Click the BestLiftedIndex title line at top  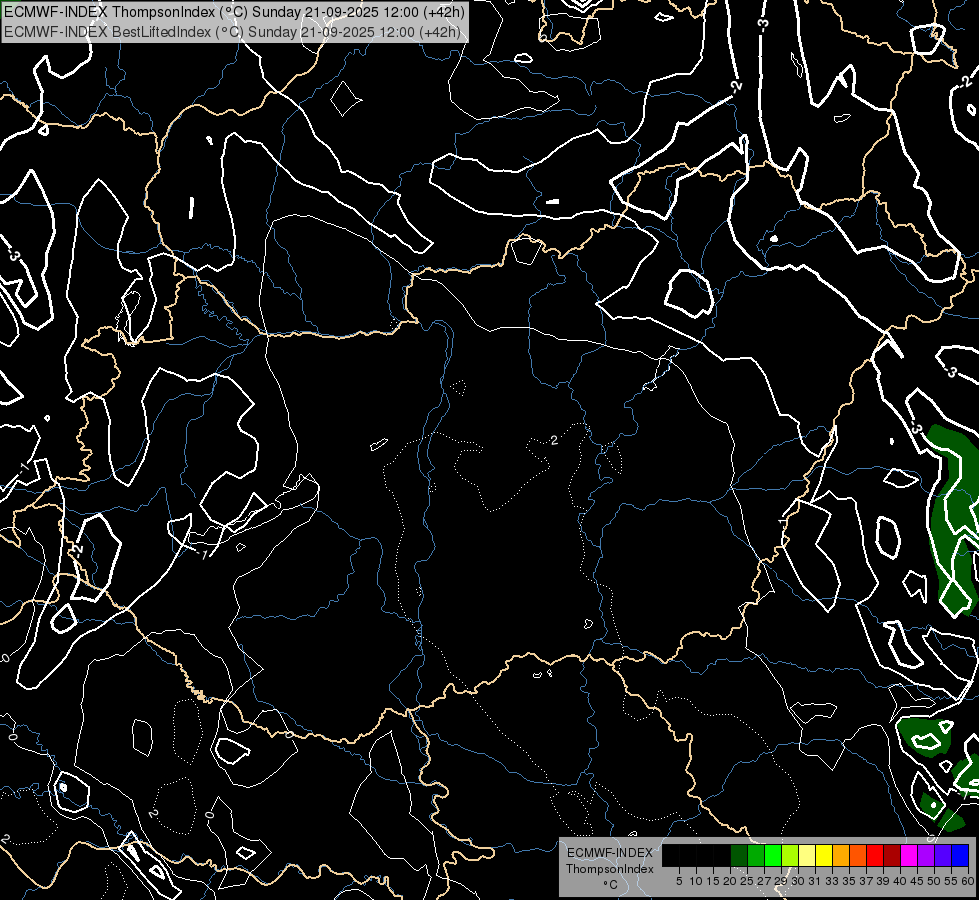232,31
